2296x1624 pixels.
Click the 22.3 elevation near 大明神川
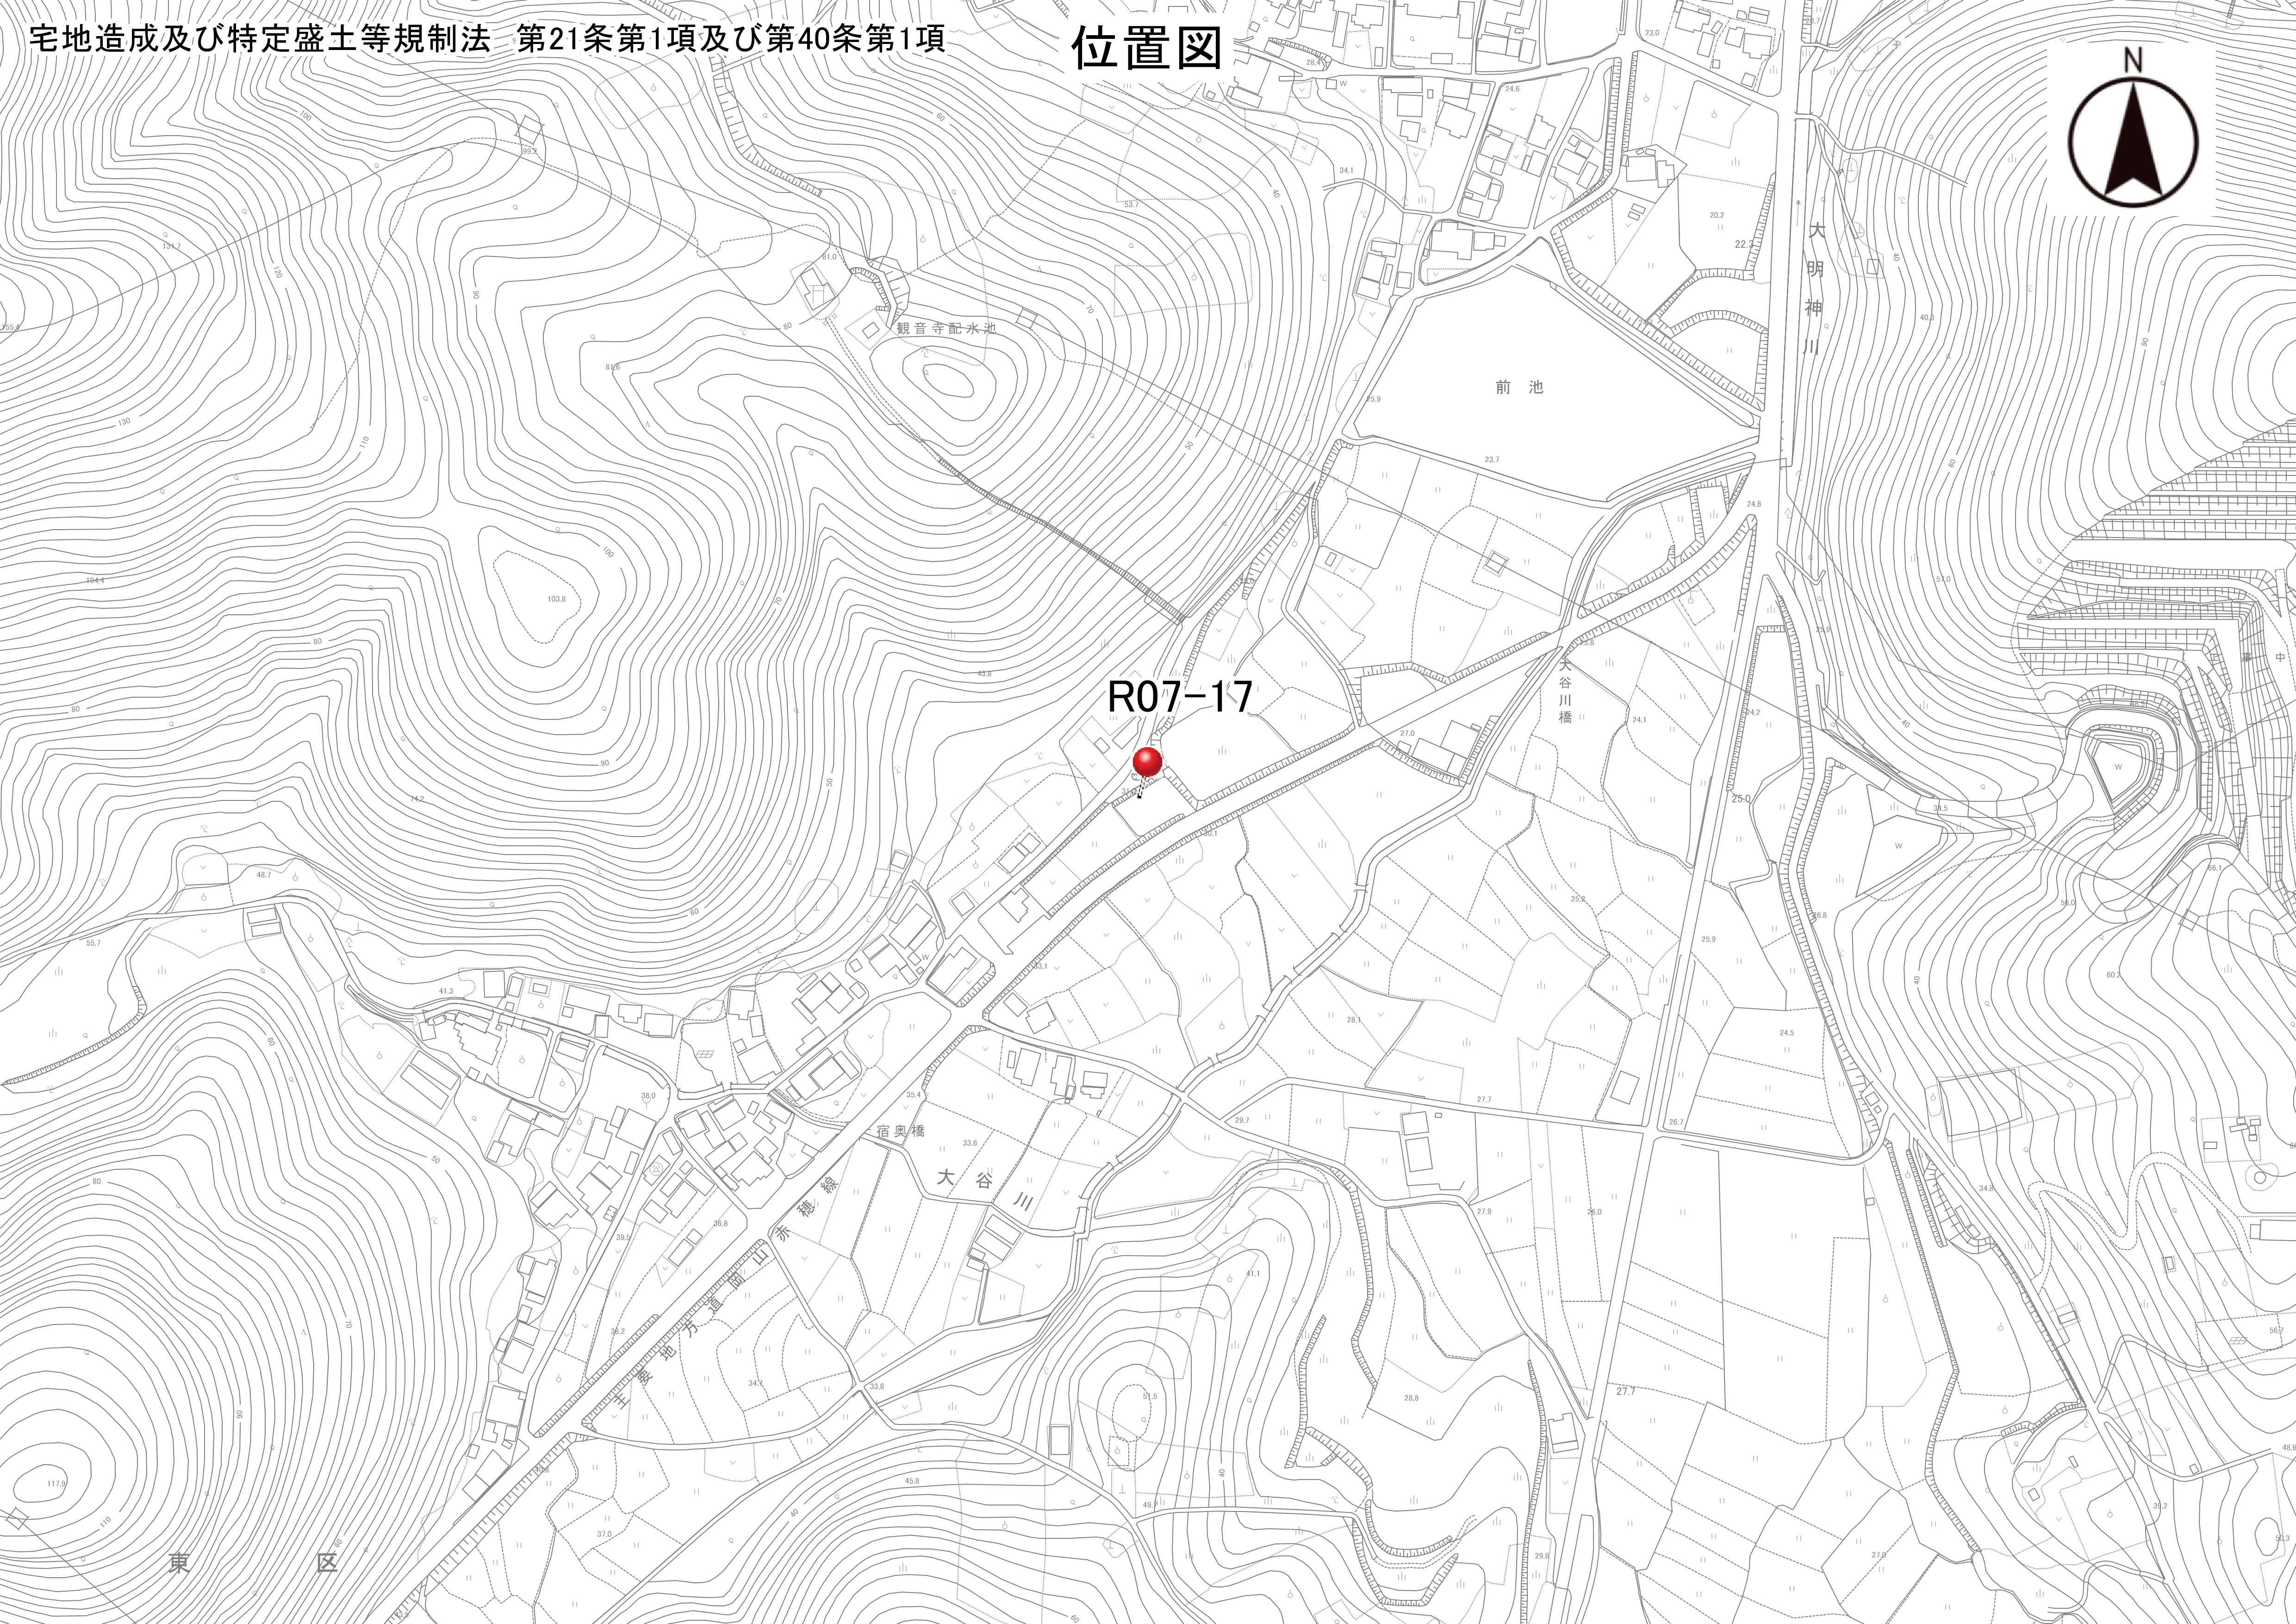[x=1744, y=245]
